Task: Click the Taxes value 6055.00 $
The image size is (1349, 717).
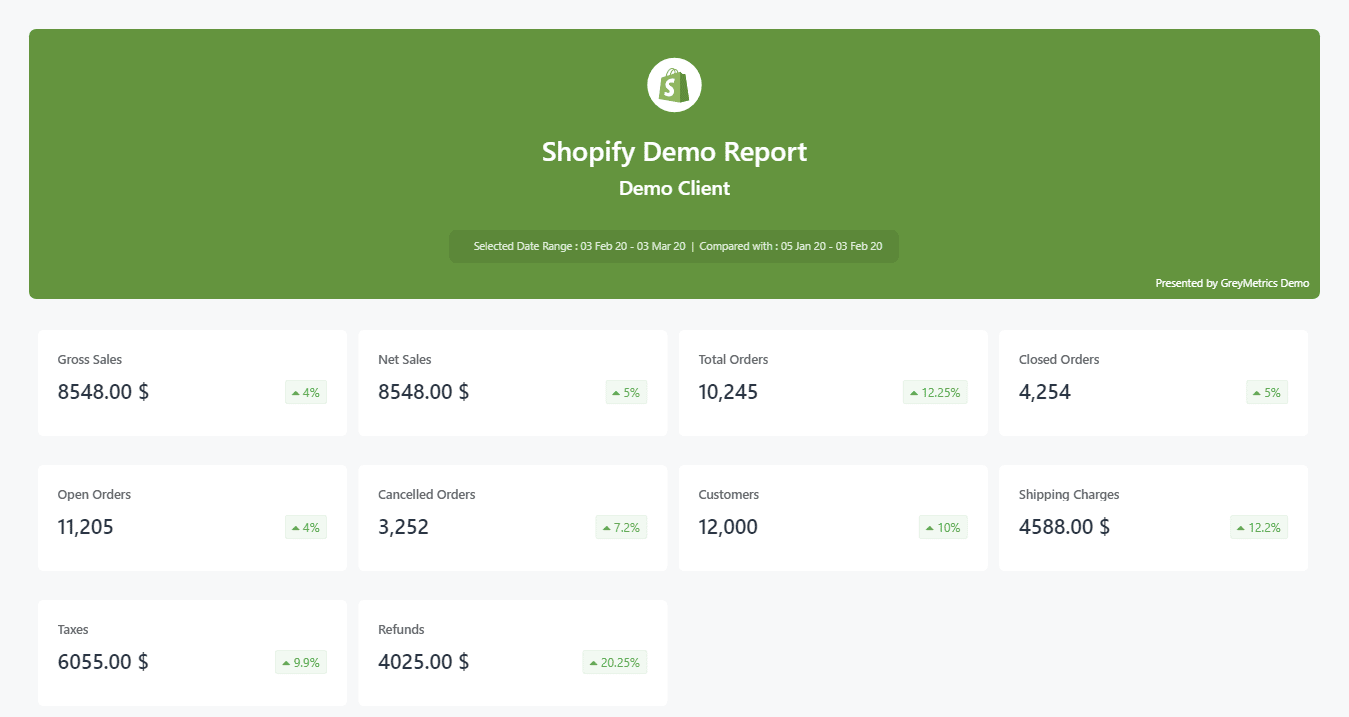Action: click(103, 662)
